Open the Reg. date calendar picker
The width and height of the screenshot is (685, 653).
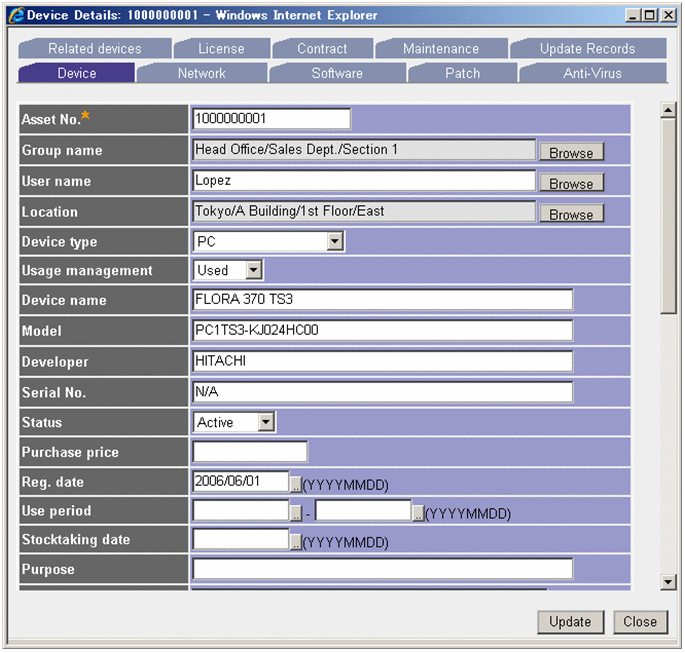(296, 484)
